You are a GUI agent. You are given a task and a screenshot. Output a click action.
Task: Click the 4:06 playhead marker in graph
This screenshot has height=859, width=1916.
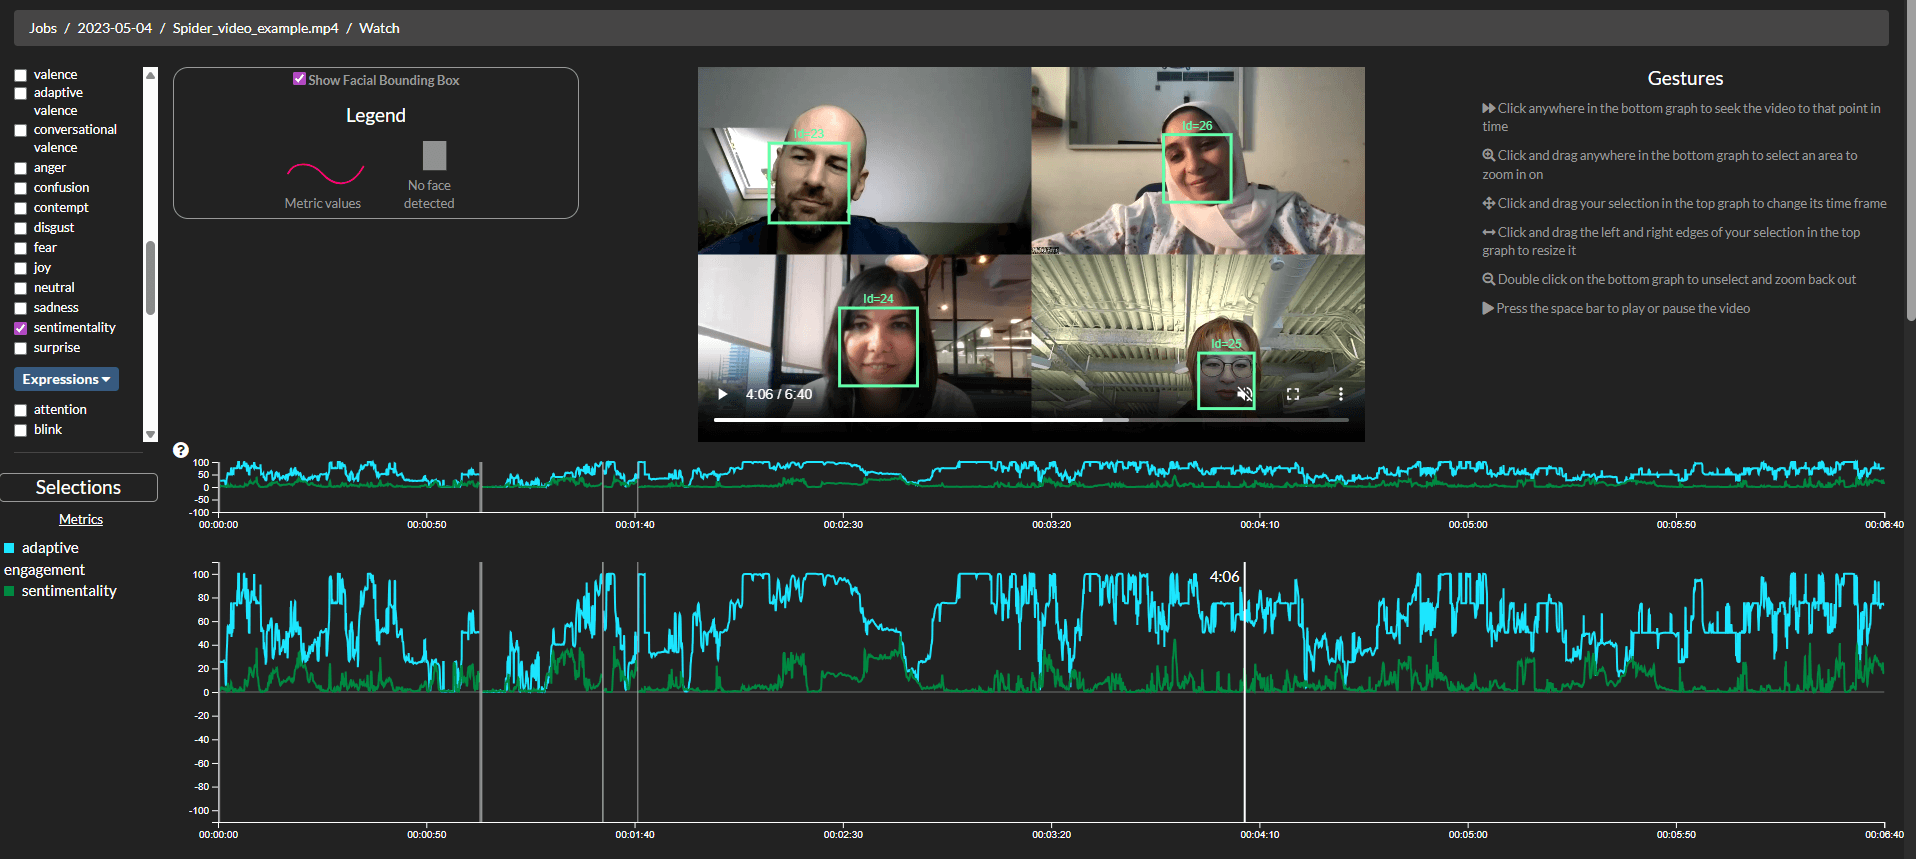[x=1244, y=692]
